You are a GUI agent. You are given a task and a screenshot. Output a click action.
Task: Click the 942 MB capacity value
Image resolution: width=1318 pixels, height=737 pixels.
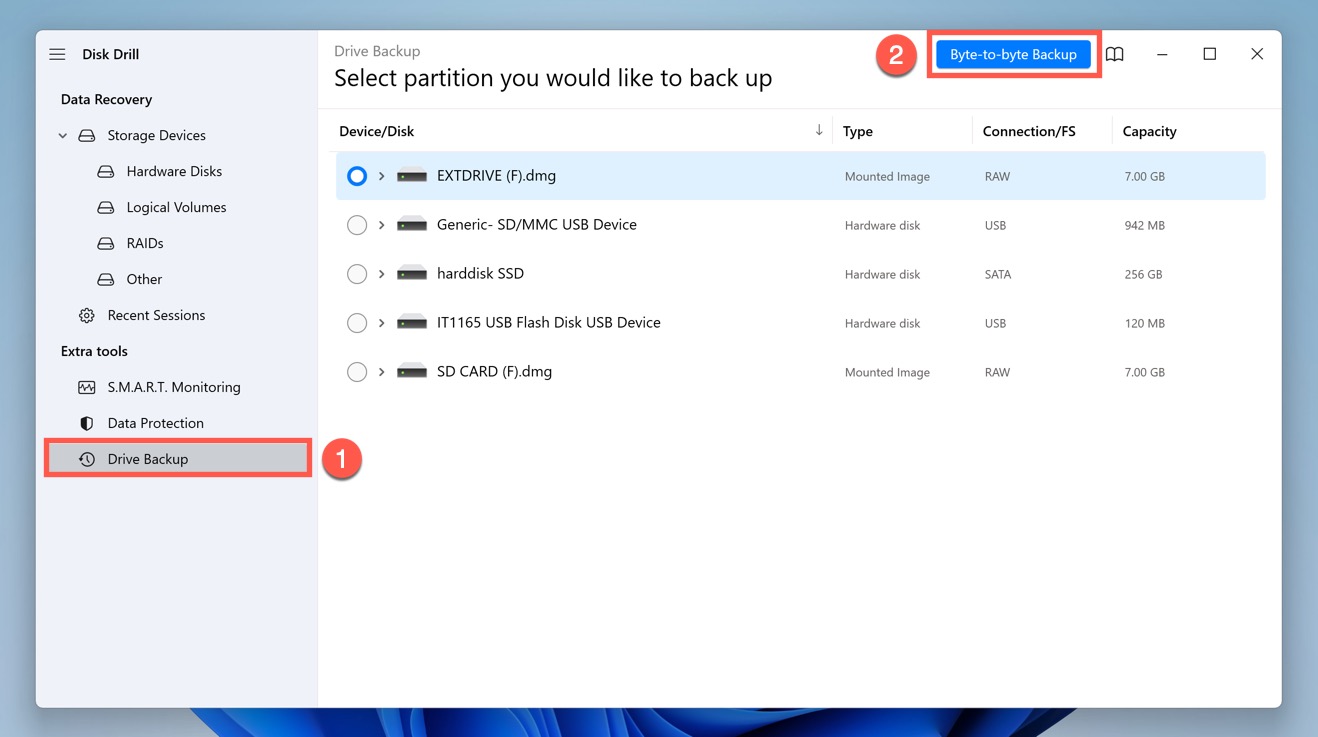pos(1144,225)
